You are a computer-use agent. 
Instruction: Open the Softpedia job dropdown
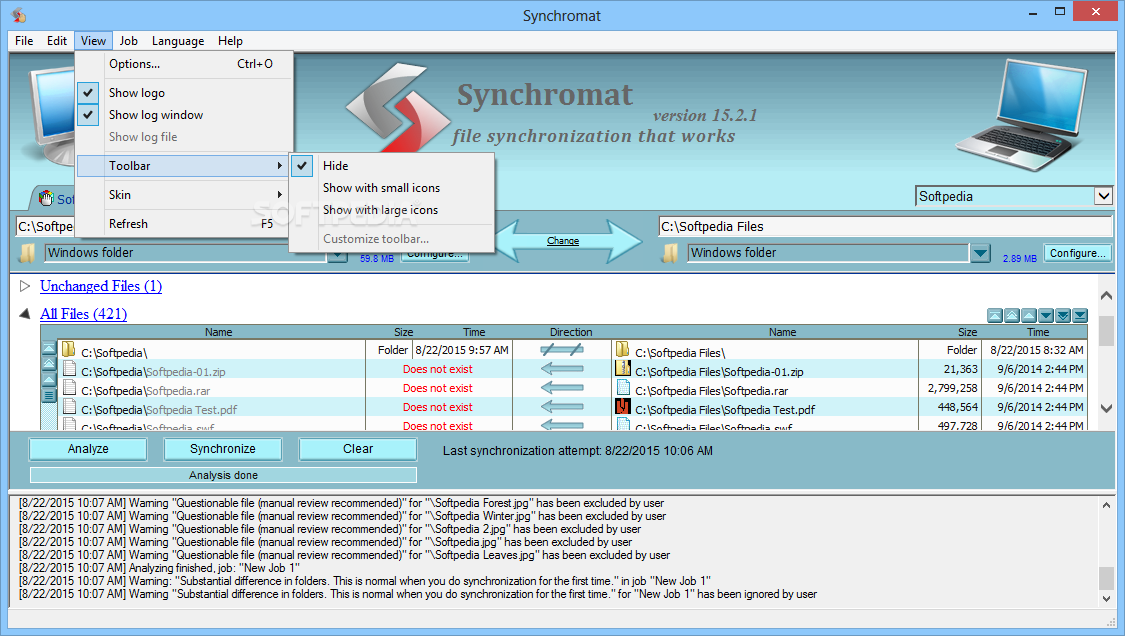point(1103,196)
